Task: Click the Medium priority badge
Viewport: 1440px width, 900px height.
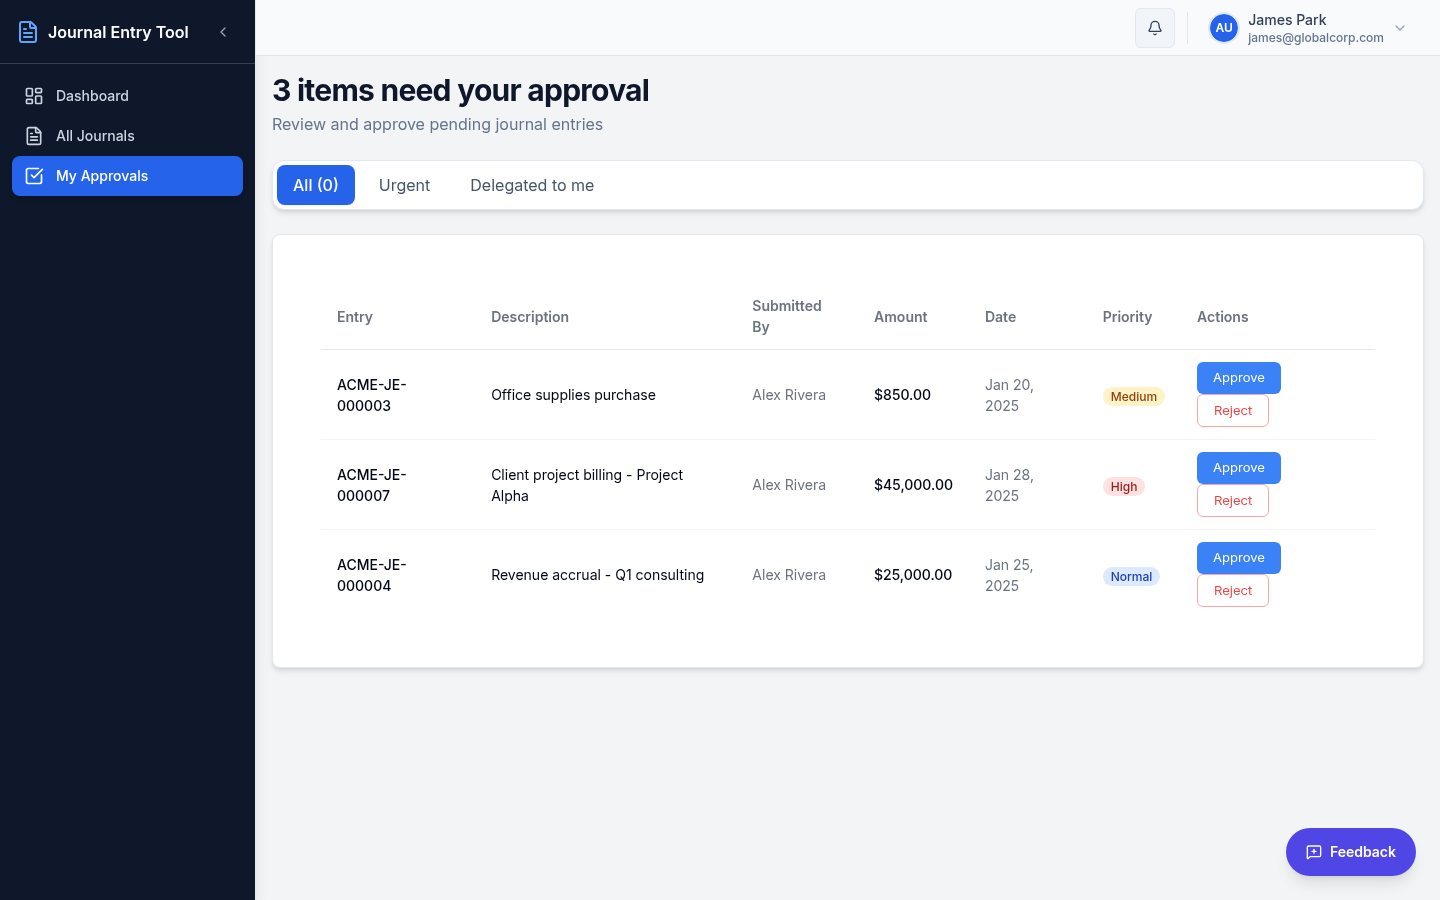Action: 1133,396
